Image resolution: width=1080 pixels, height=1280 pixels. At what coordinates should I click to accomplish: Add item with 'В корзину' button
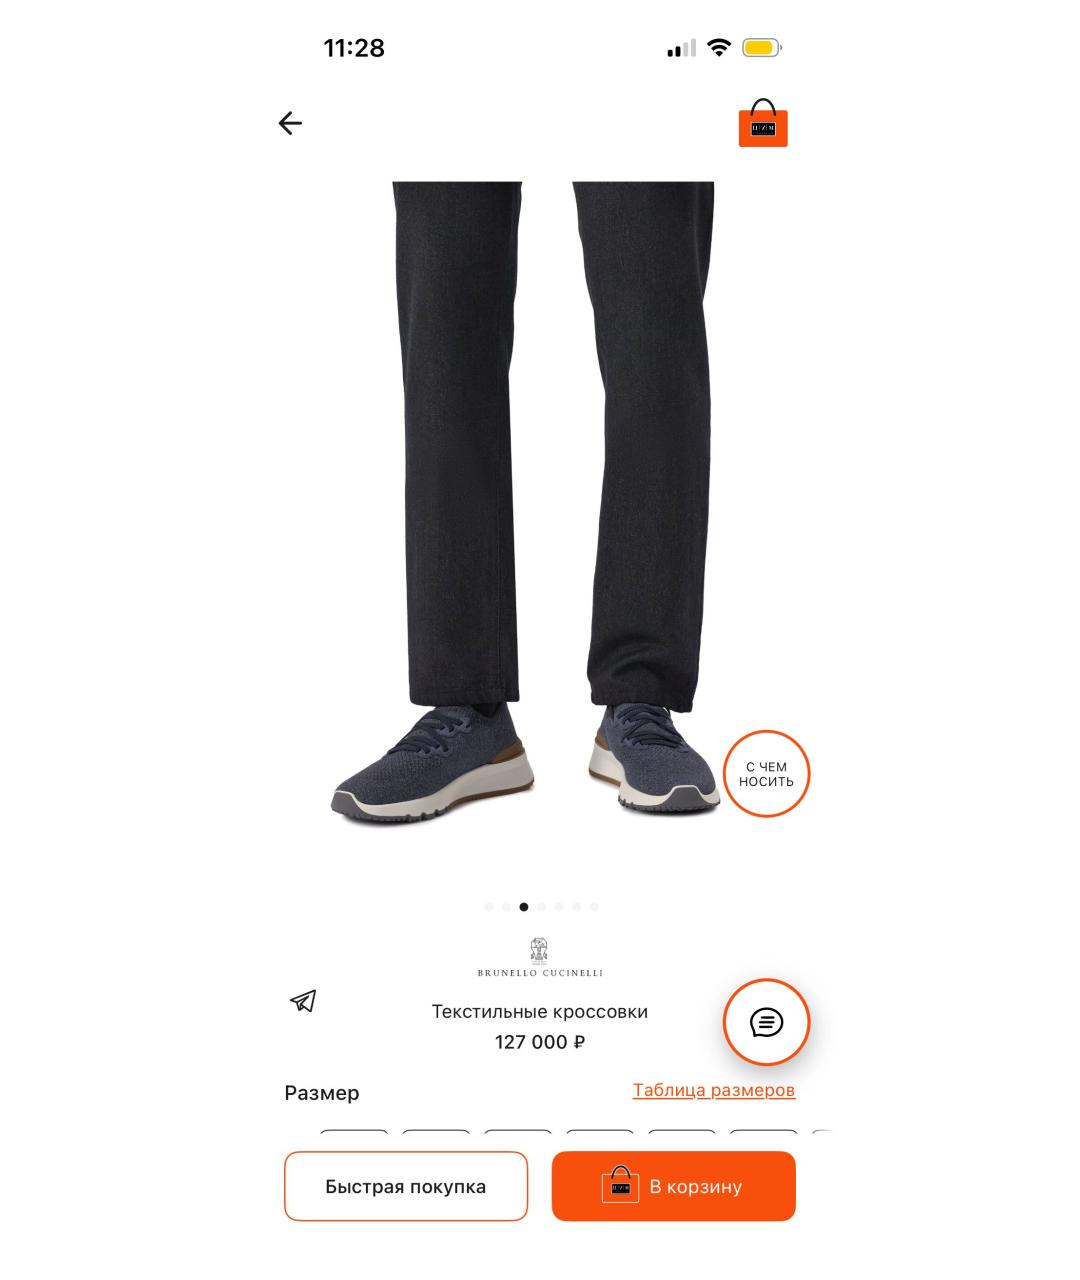(x=674, y=1186)
